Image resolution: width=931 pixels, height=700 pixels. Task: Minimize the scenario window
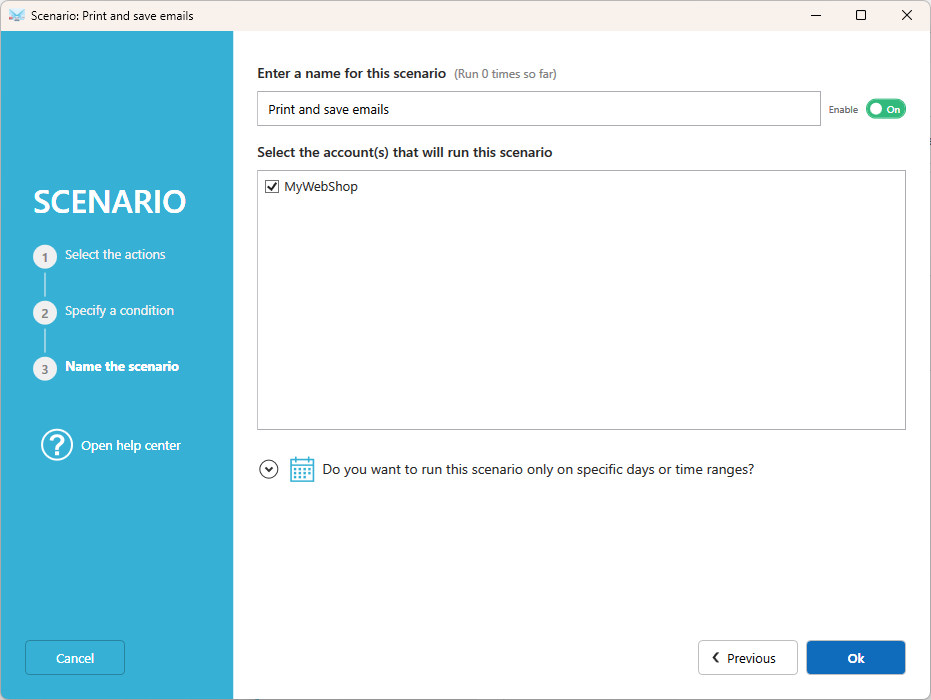coord(816,15)
